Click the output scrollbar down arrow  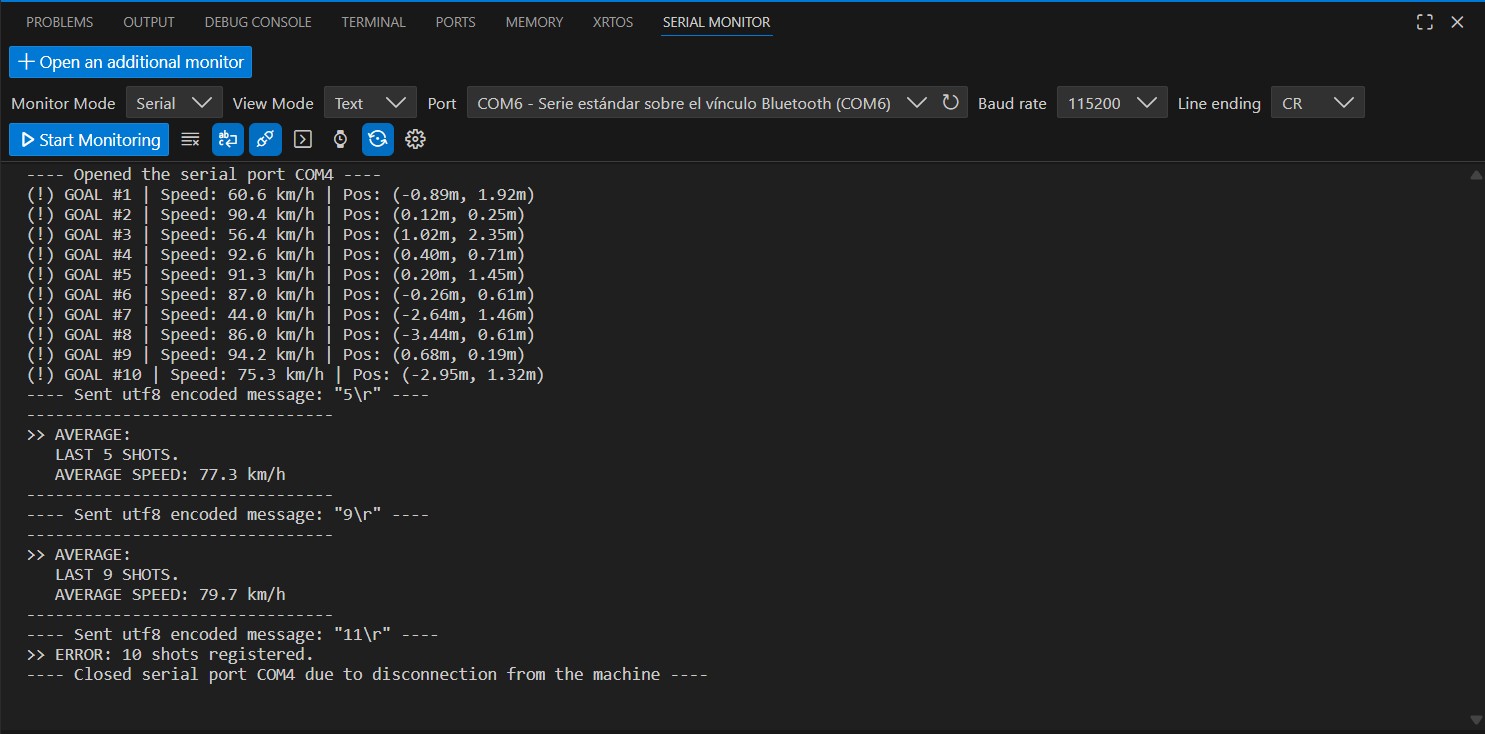tap(1476, 720)
